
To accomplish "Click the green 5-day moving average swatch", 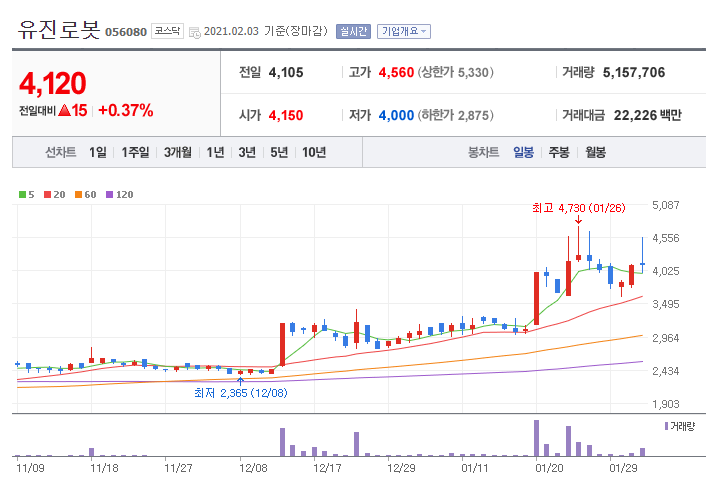I will click(x=22, y=195).
